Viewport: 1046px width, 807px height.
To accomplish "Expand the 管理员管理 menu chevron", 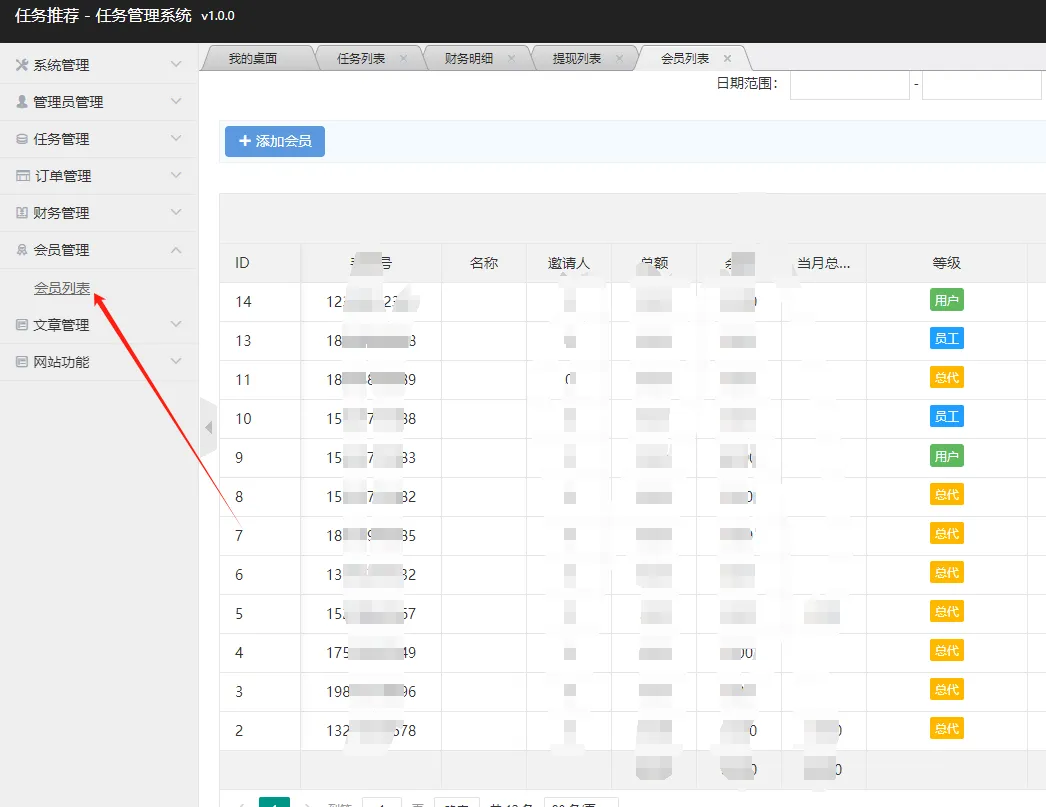I will point(176,101).
